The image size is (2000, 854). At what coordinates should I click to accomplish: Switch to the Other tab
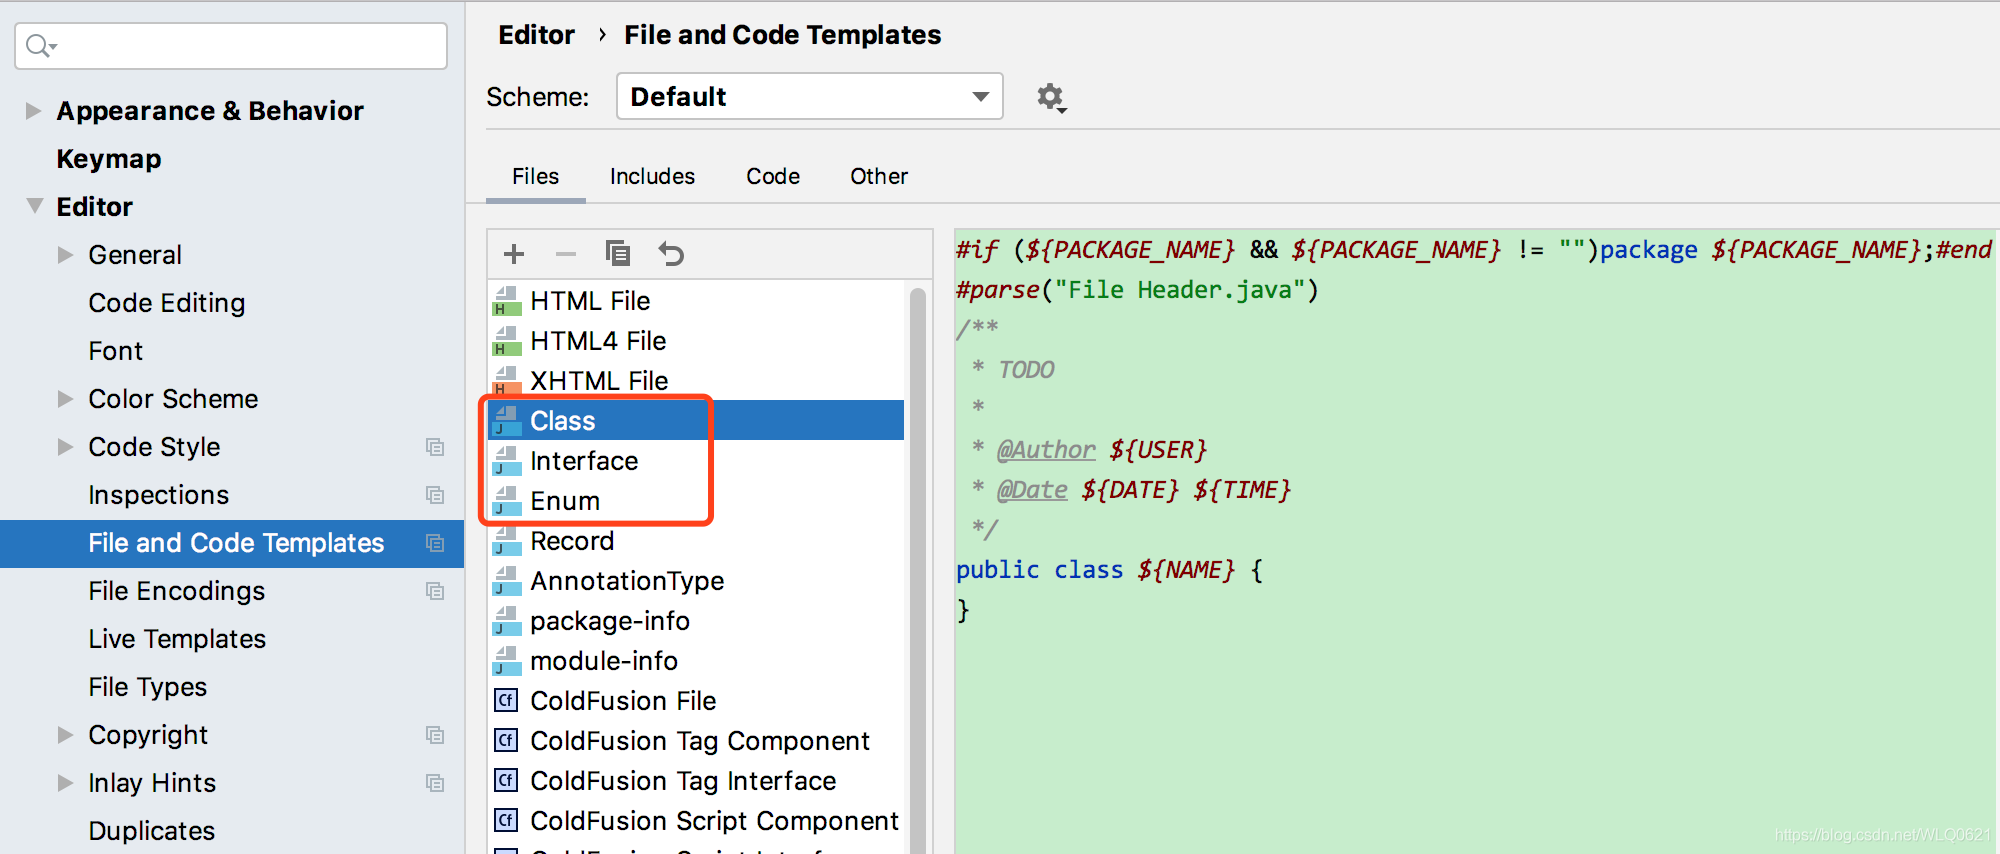[879, 176]
